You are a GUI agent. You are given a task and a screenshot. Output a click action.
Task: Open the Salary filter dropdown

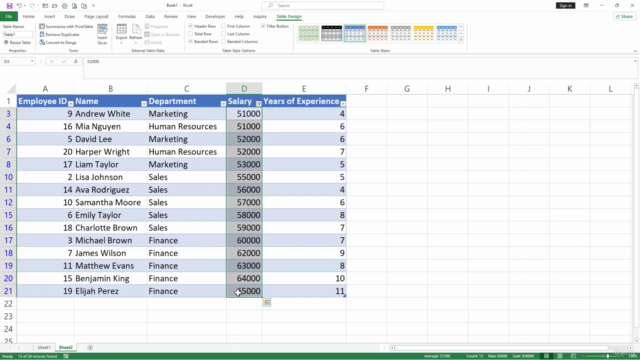(258, 104)
